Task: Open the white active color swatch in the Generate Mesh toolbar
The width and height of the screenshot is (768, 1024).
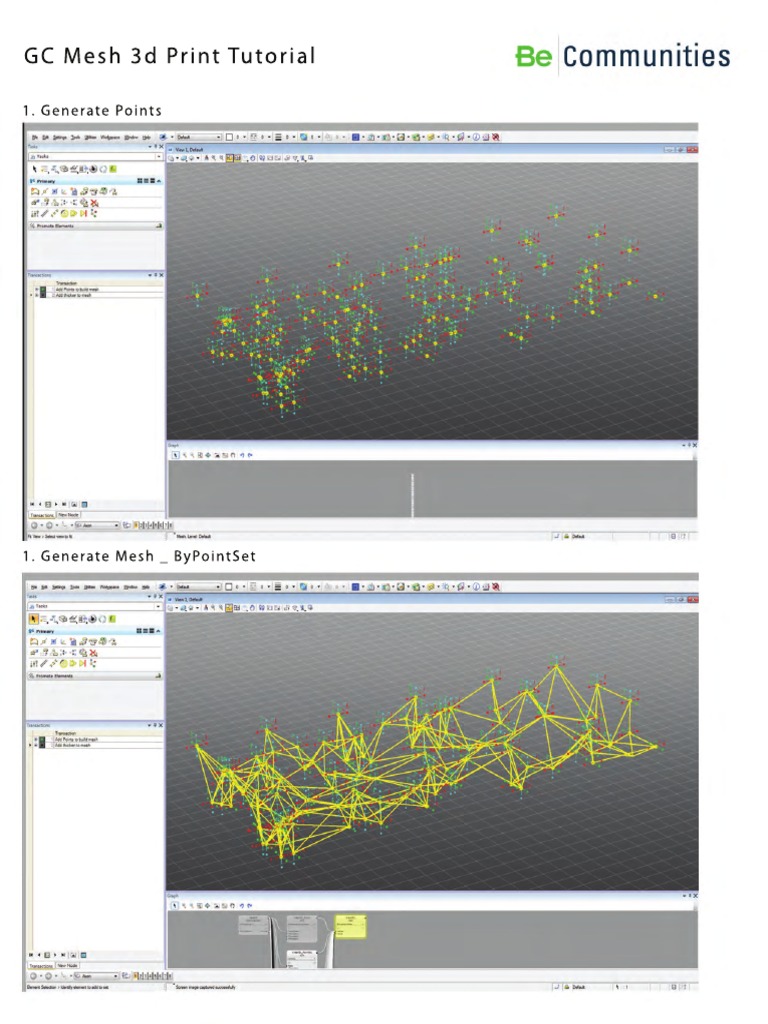Action: tap(229, 586)
